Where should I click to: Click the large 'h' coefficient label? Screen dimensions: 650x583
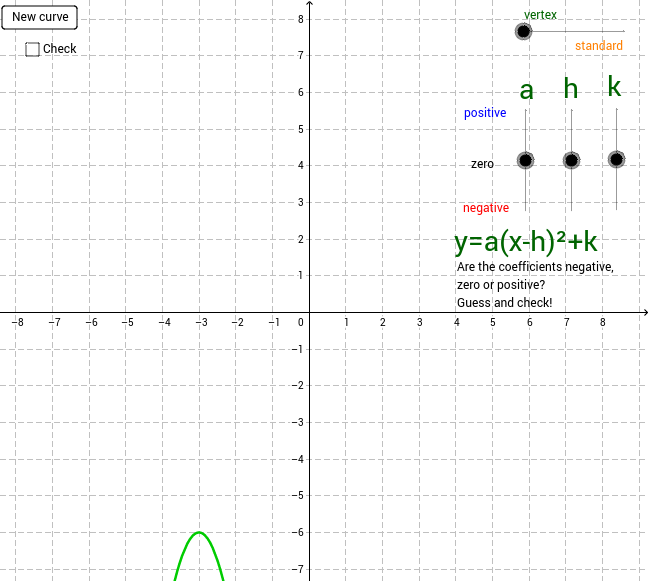(x=571, y=88)
